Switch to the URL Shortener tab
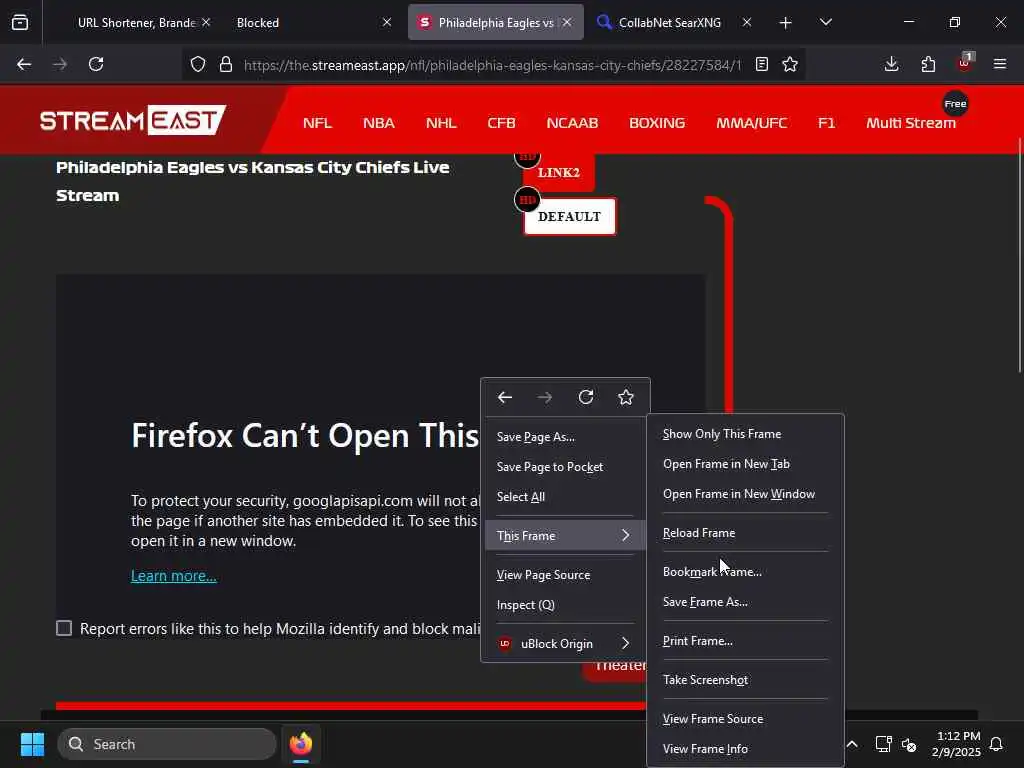The image size is (1024, 768). (x=135, y=23)
